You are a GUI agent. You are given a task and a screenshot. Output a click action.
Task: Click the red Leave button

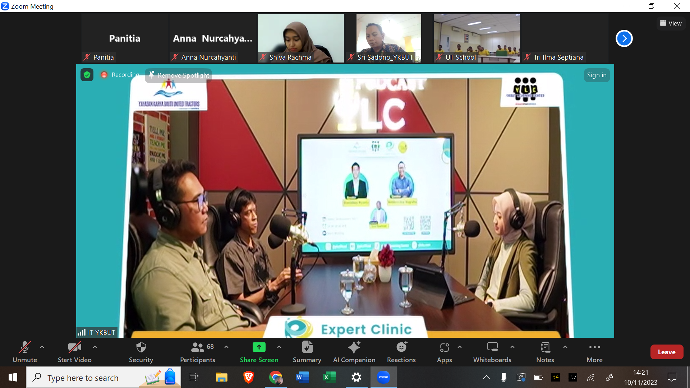point(667,352)
